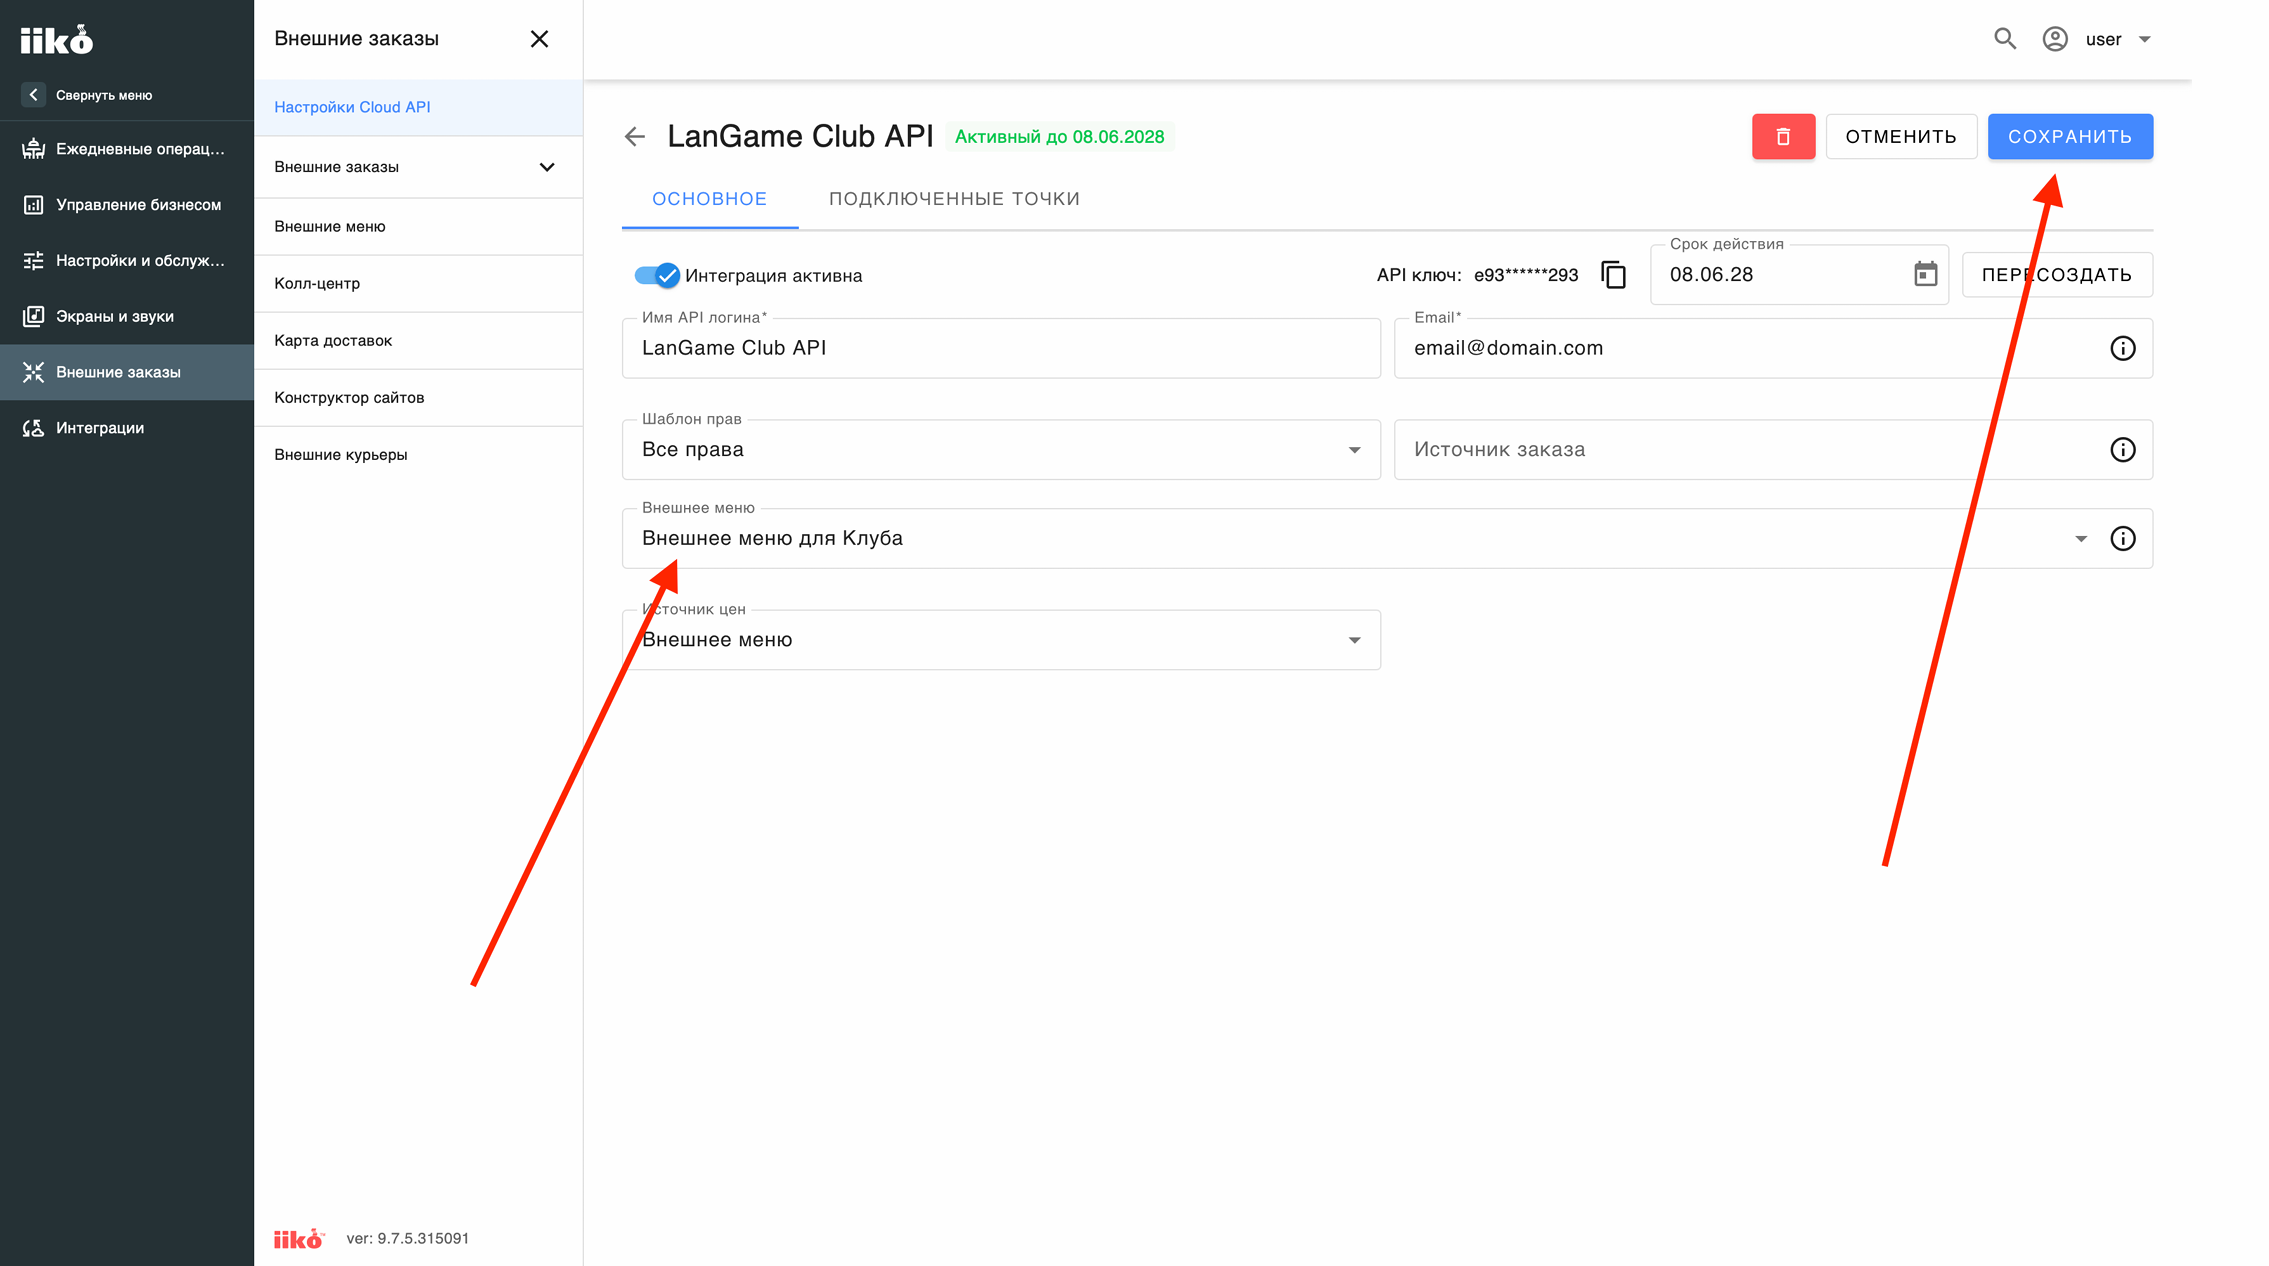Open the Карта доставок menu item
This screenshot has width=2269, height=1266.
(x=418, y=341)
